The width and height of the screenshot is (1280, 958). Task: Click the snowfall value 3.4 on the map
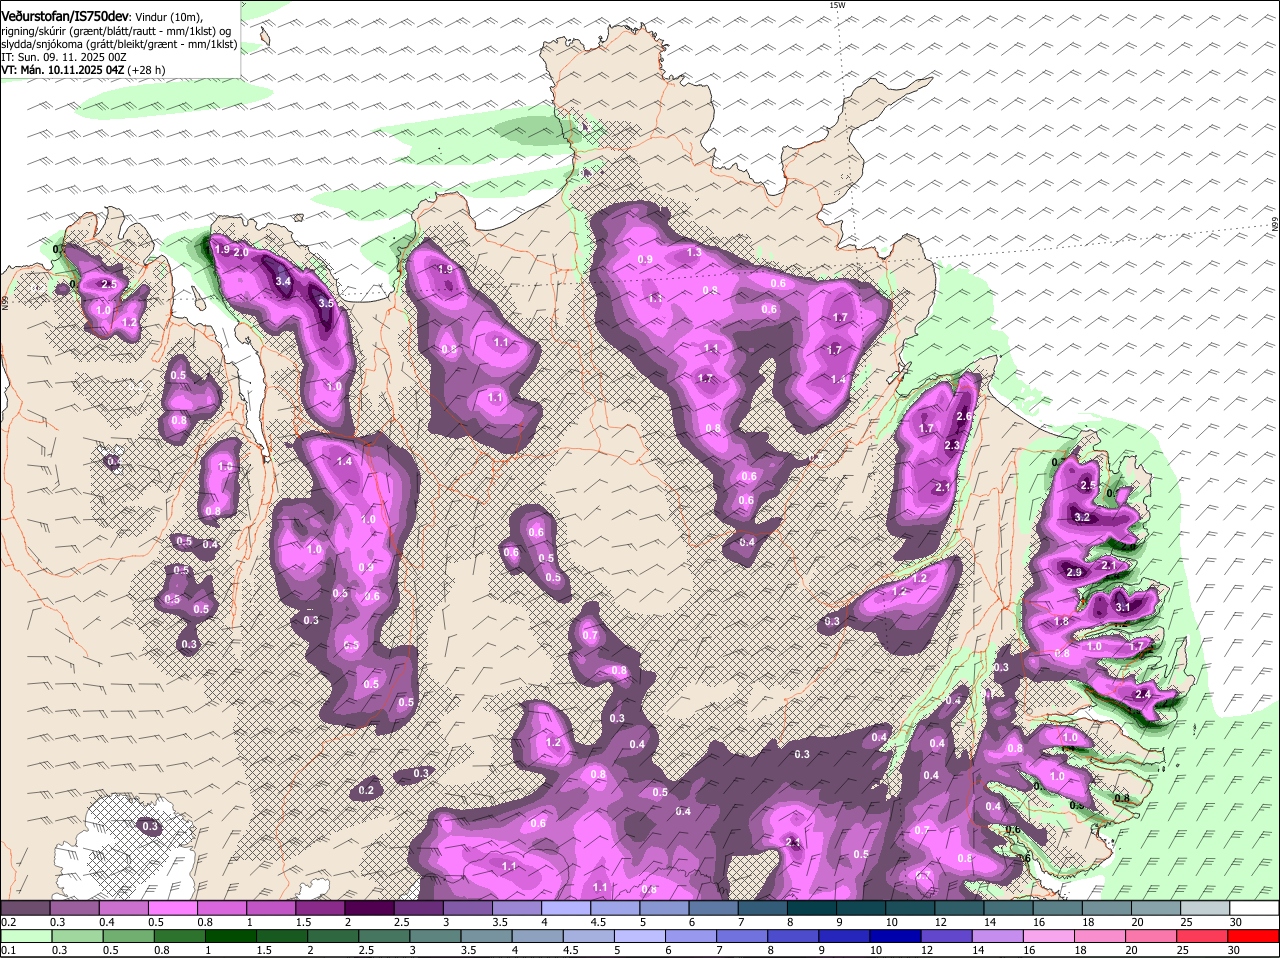[x=283, y=282]
